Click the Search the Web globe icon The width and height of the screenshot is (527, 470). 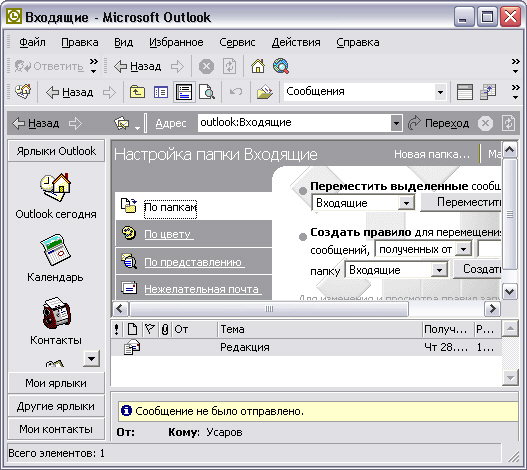pos(281,66)
